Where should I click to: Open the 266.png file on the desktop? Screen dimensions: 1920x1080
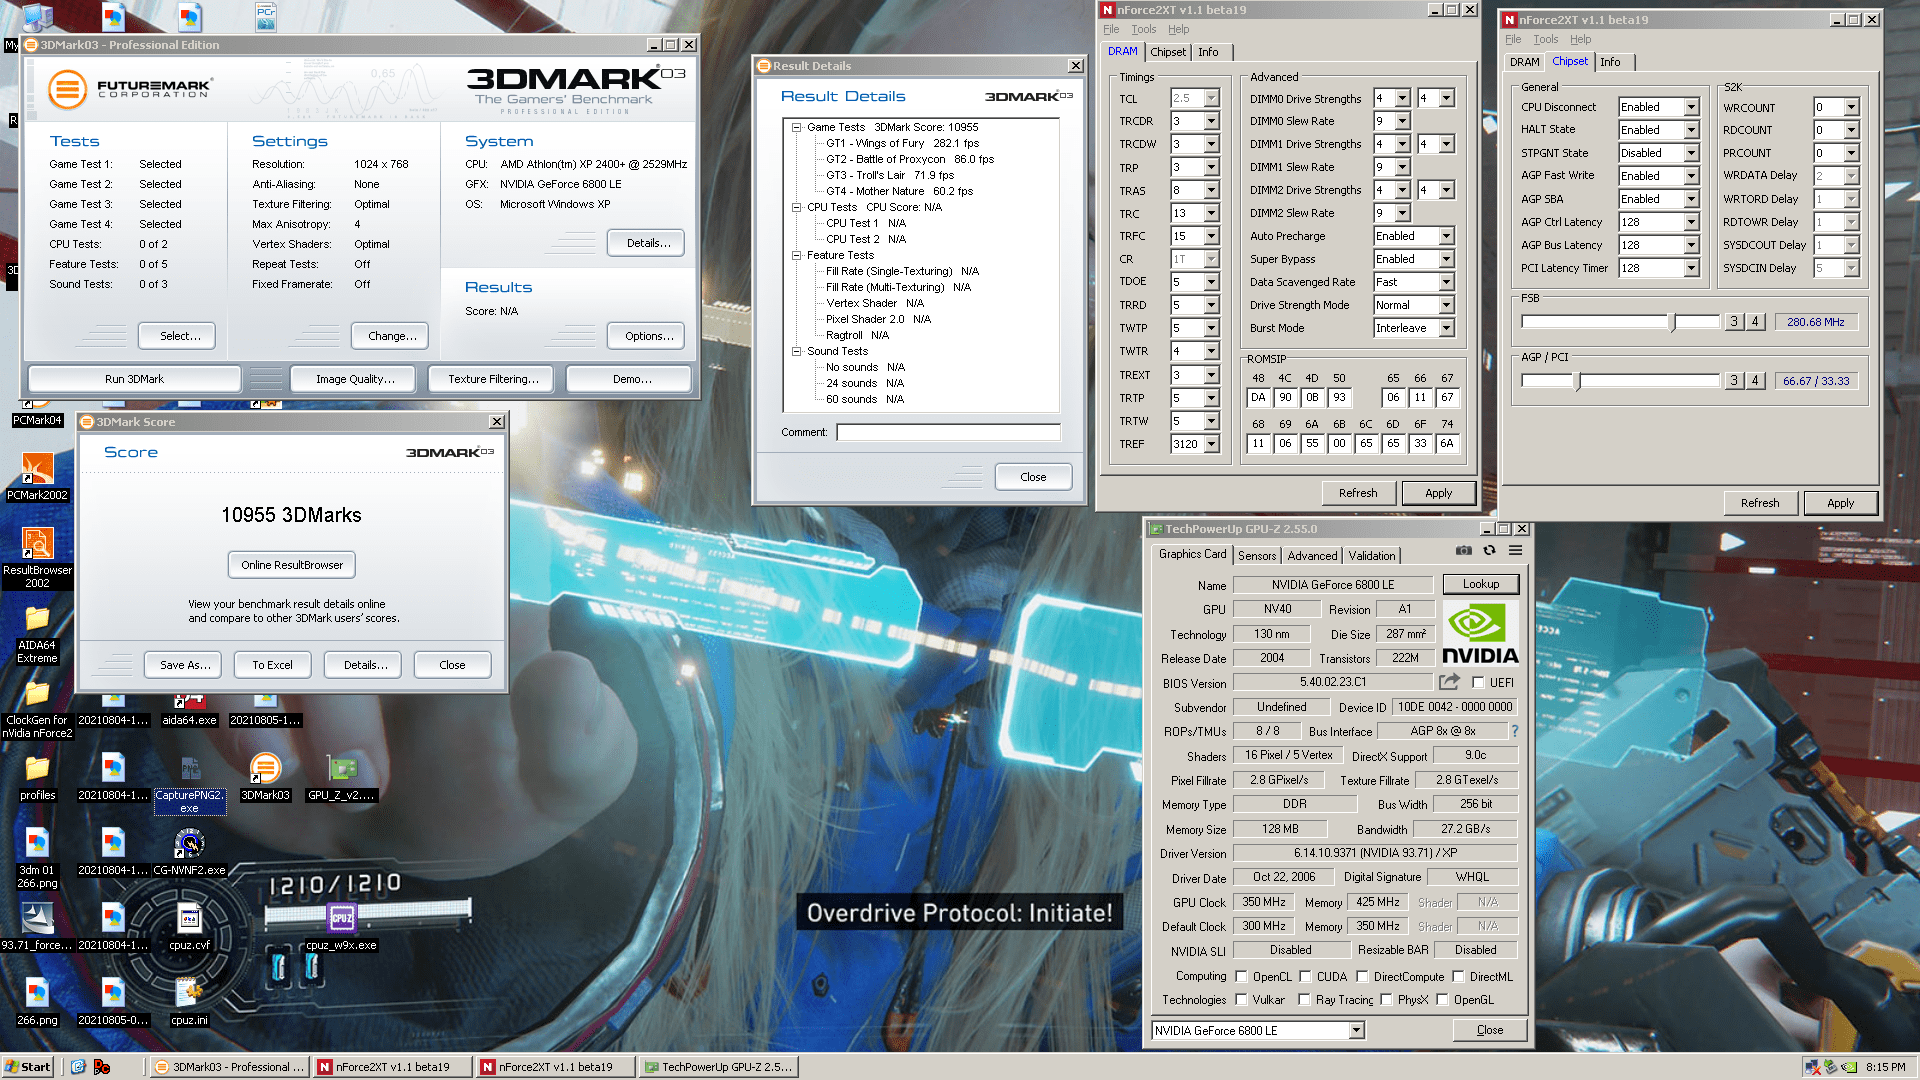pos(37,1003)
